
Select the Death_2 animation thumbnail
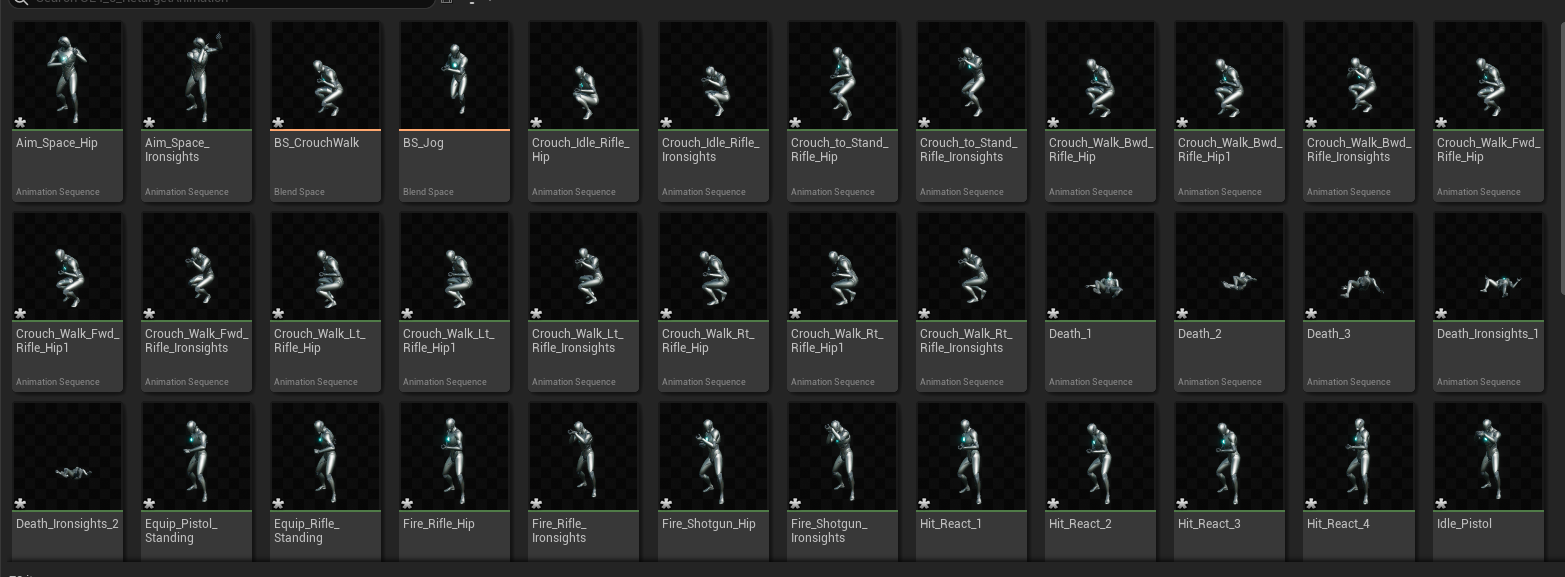(1229, 267)
